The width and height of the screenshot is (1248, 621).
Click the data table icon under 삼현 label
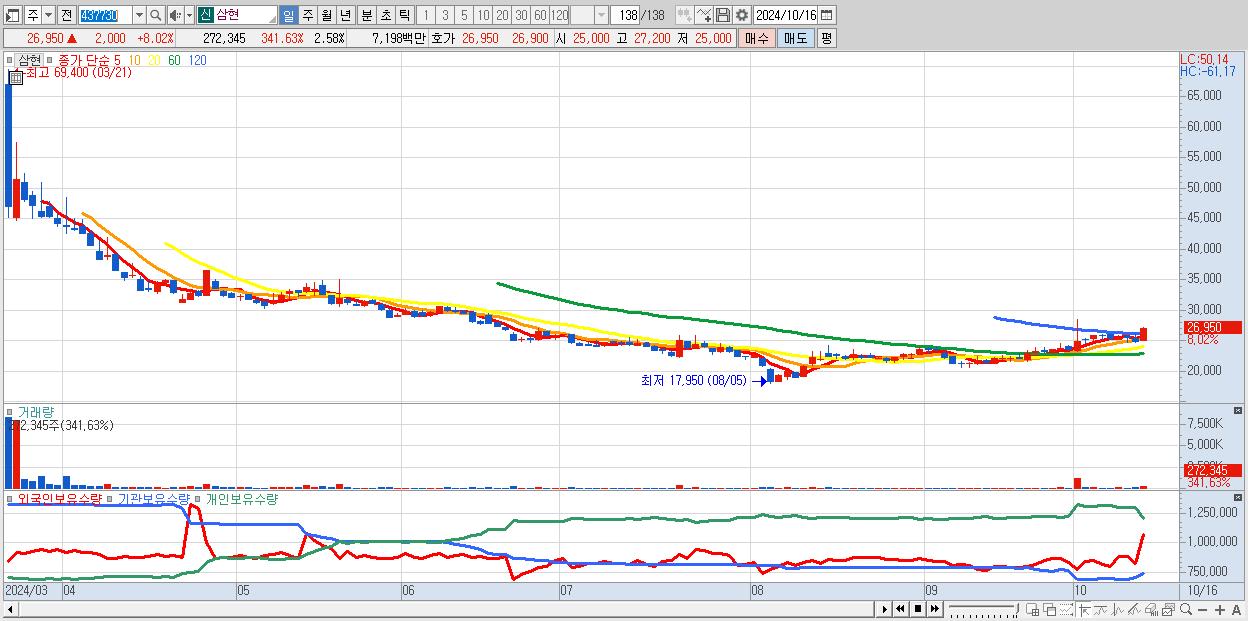(x=15, y=76)
